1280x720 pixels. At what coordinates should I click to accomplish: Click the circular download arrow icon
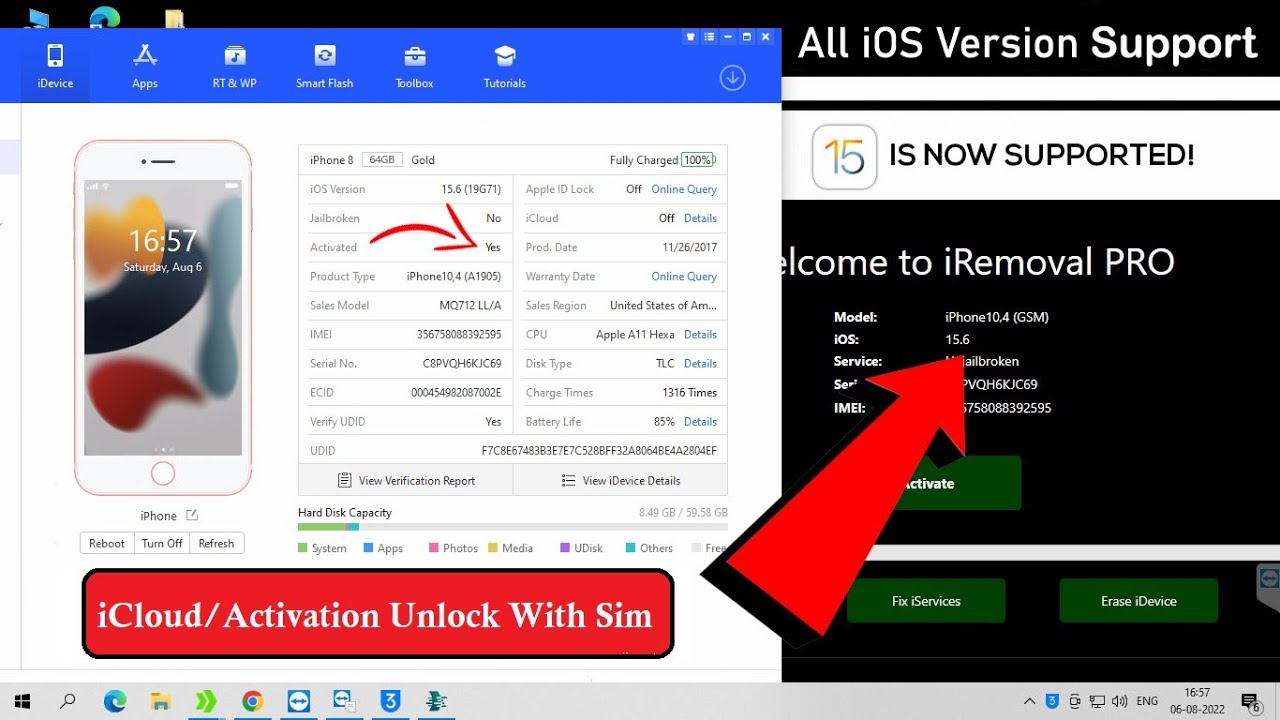733,77
